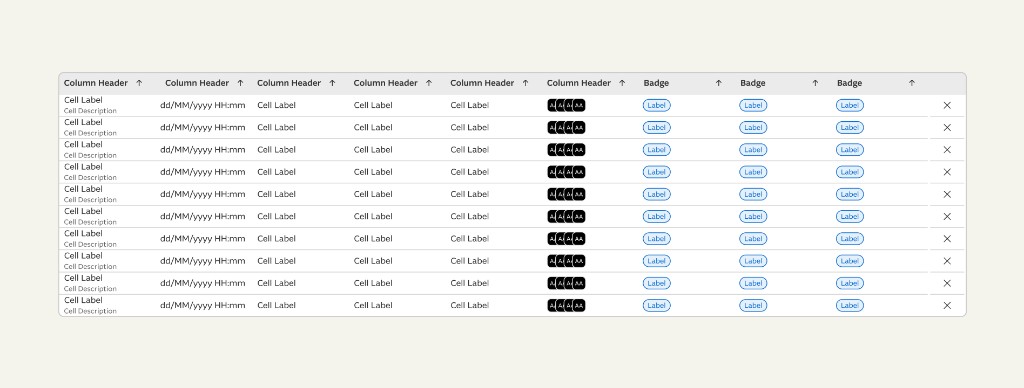This screenshot has height=388, width=1024.
Task: Click the second Badge column Label in row one
Action: (x=753, y=105)
